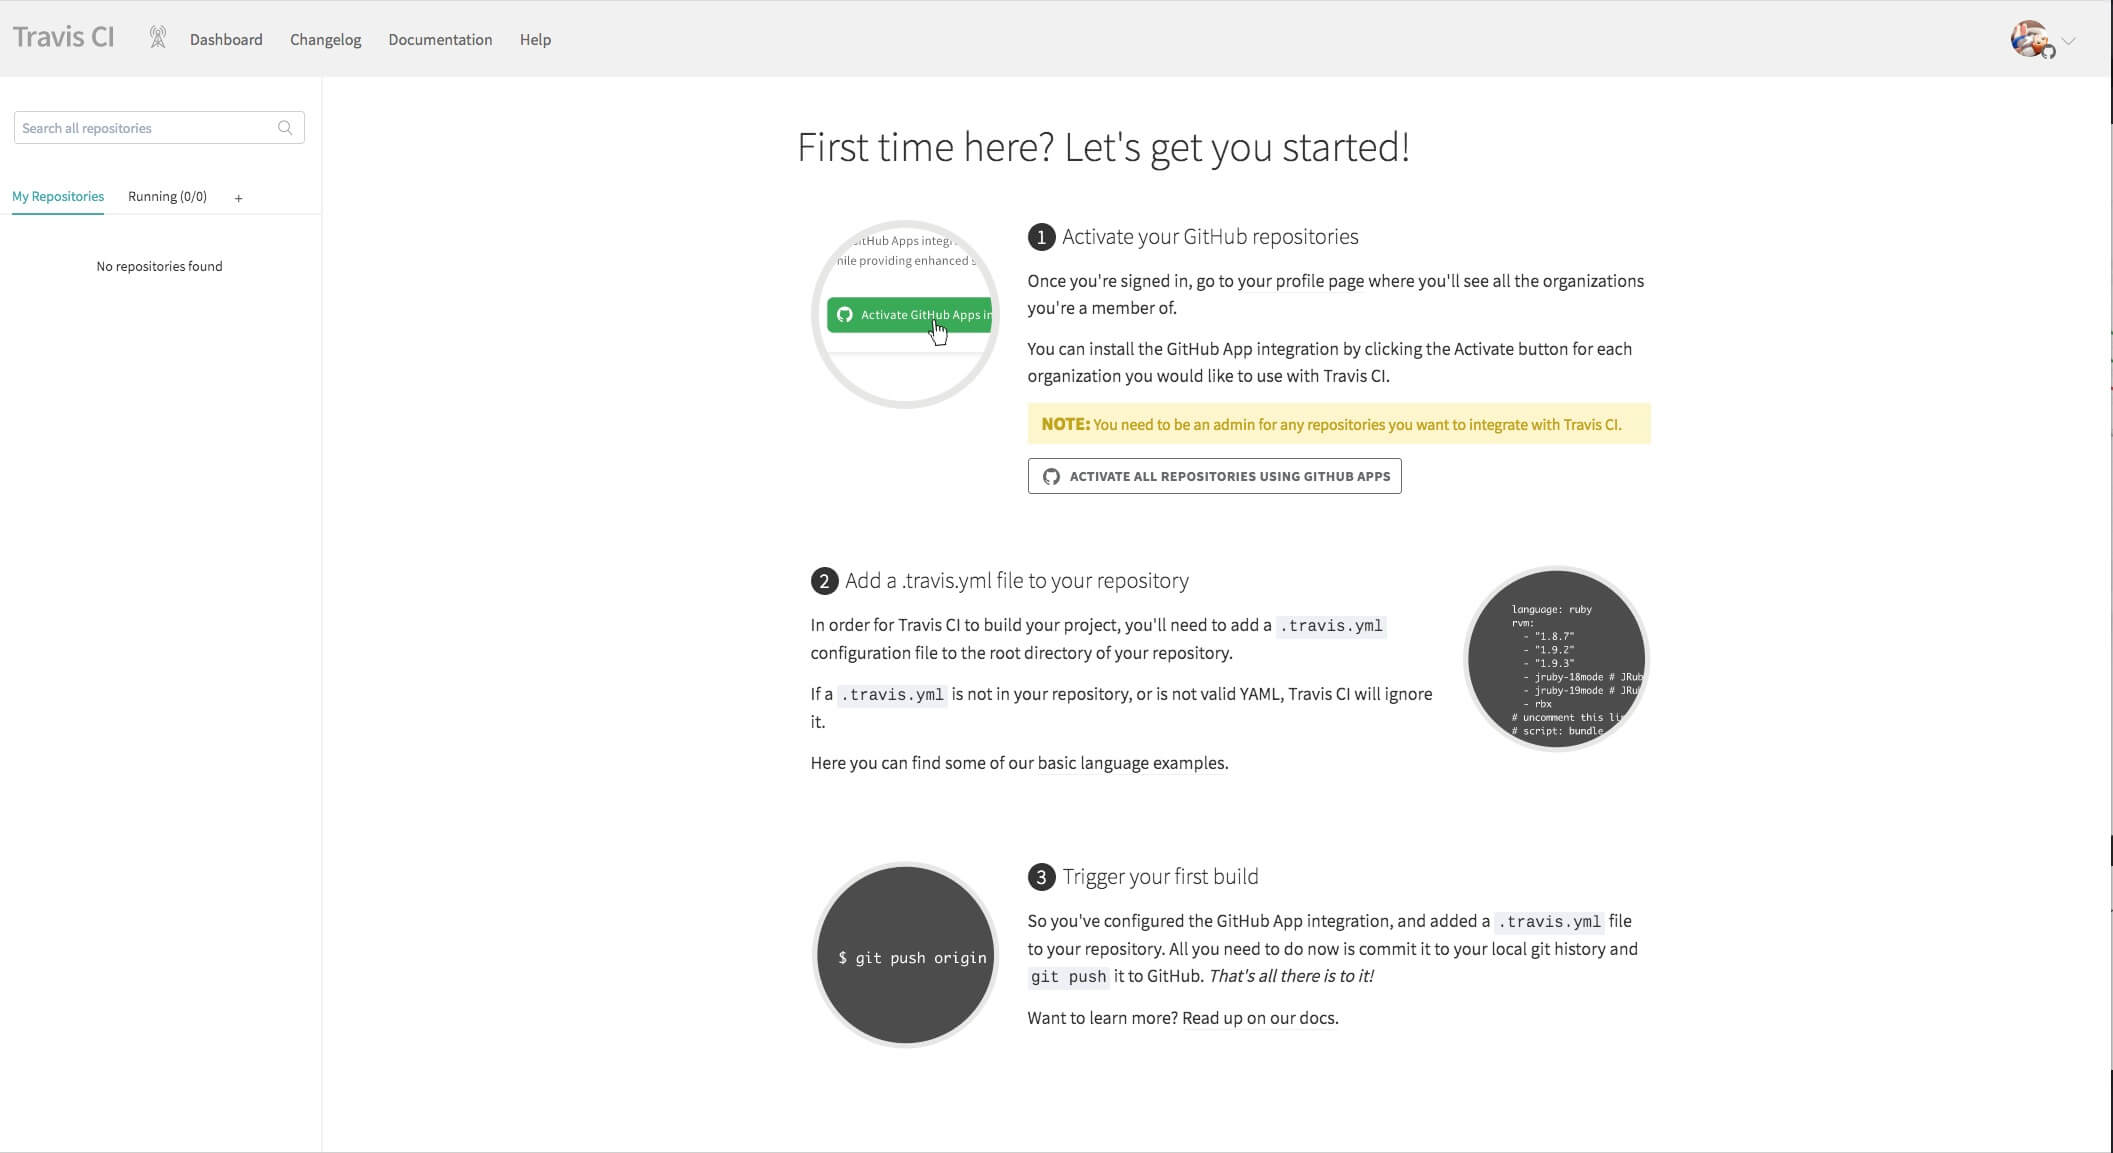Open the Help link in header
The height and width of the screenshot is (1153, 2113).
(x=535, y=39)
